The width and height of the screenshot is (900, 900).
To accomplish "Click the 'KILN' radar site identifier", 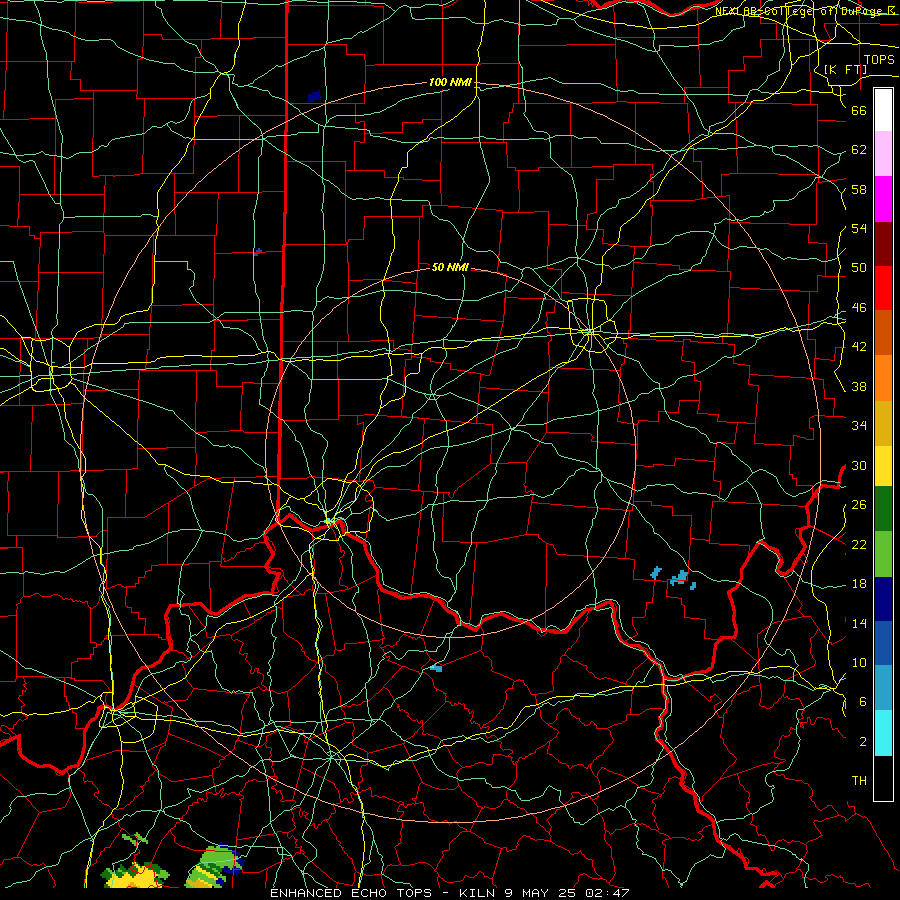I will (480, 893).
